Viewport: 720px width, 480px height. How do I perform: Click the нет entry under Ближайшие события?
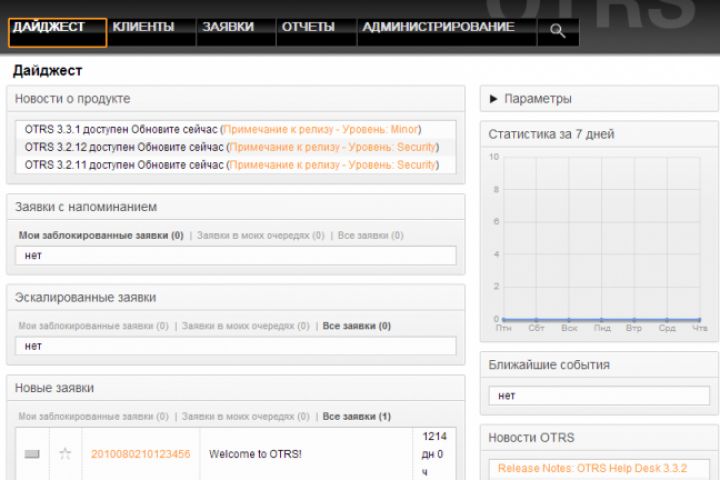click(x=599, y=395)
